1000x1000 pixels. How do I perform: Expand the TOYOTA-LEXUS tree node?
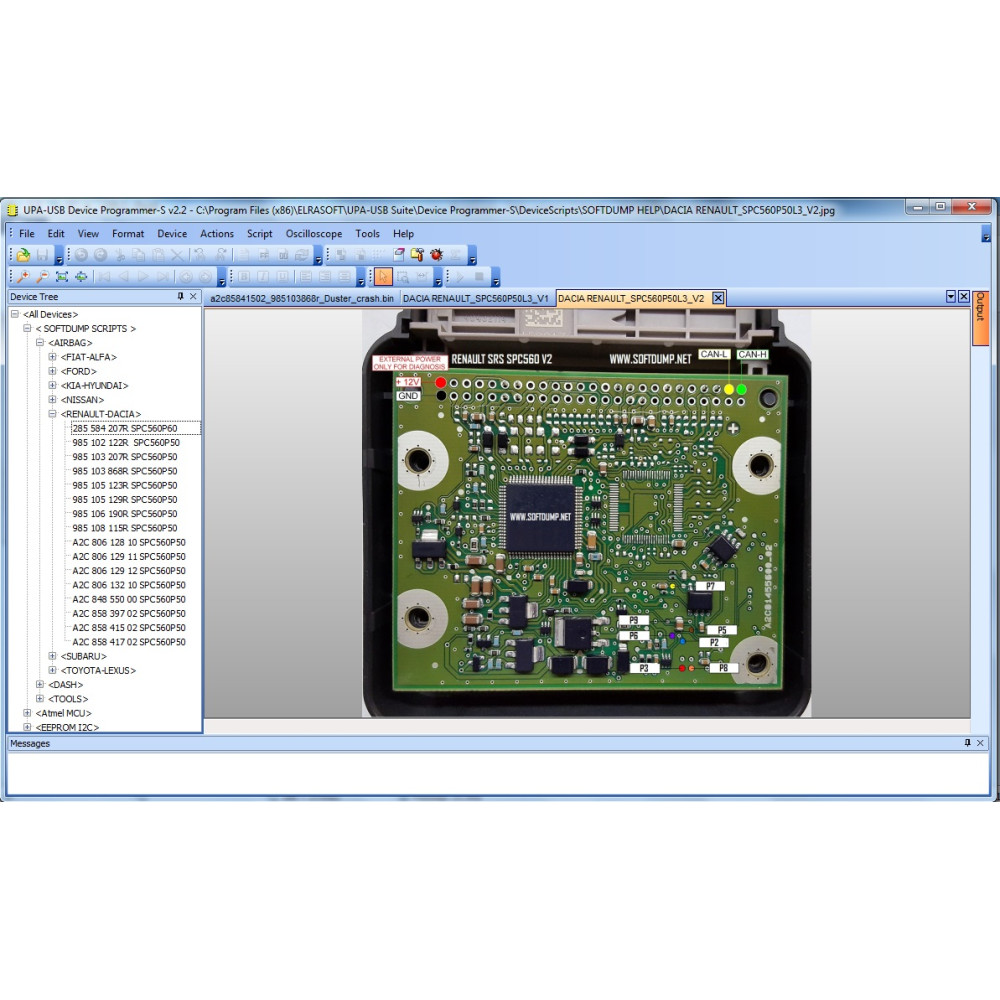52,670
